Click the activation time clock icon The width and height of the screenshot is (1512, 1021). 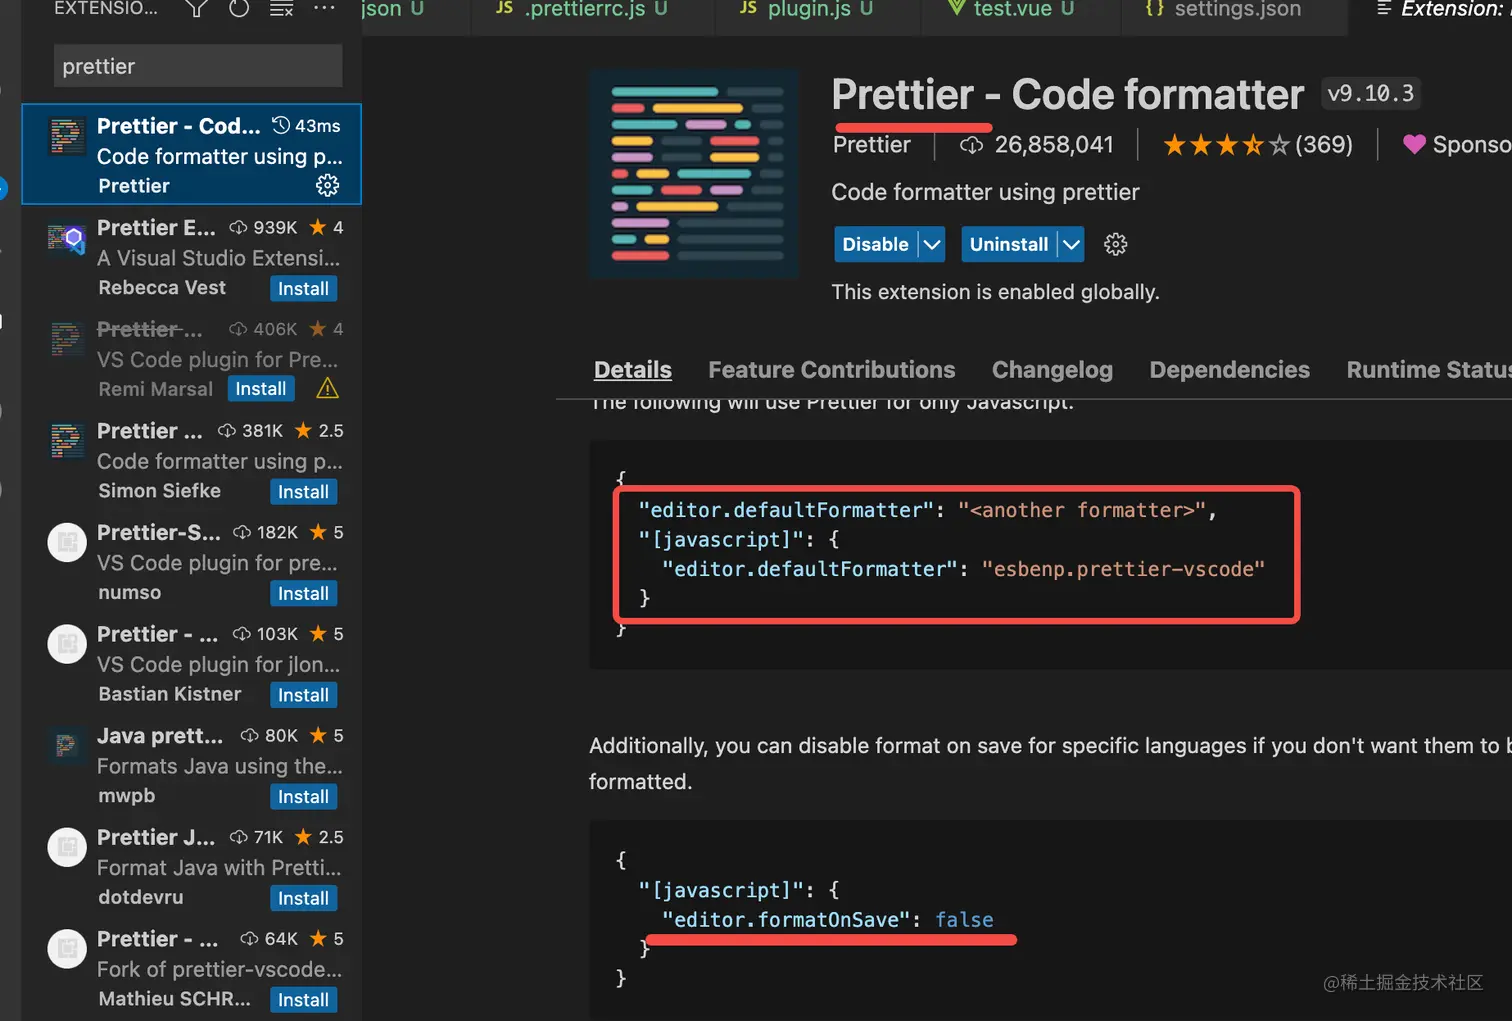281,125
